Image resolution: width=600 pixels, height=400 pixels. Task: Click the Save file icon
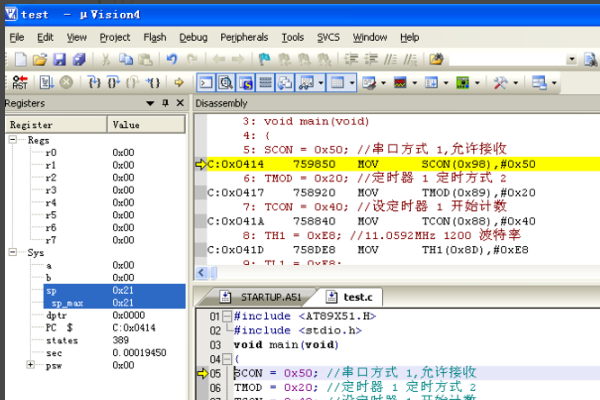pos(60,60)
